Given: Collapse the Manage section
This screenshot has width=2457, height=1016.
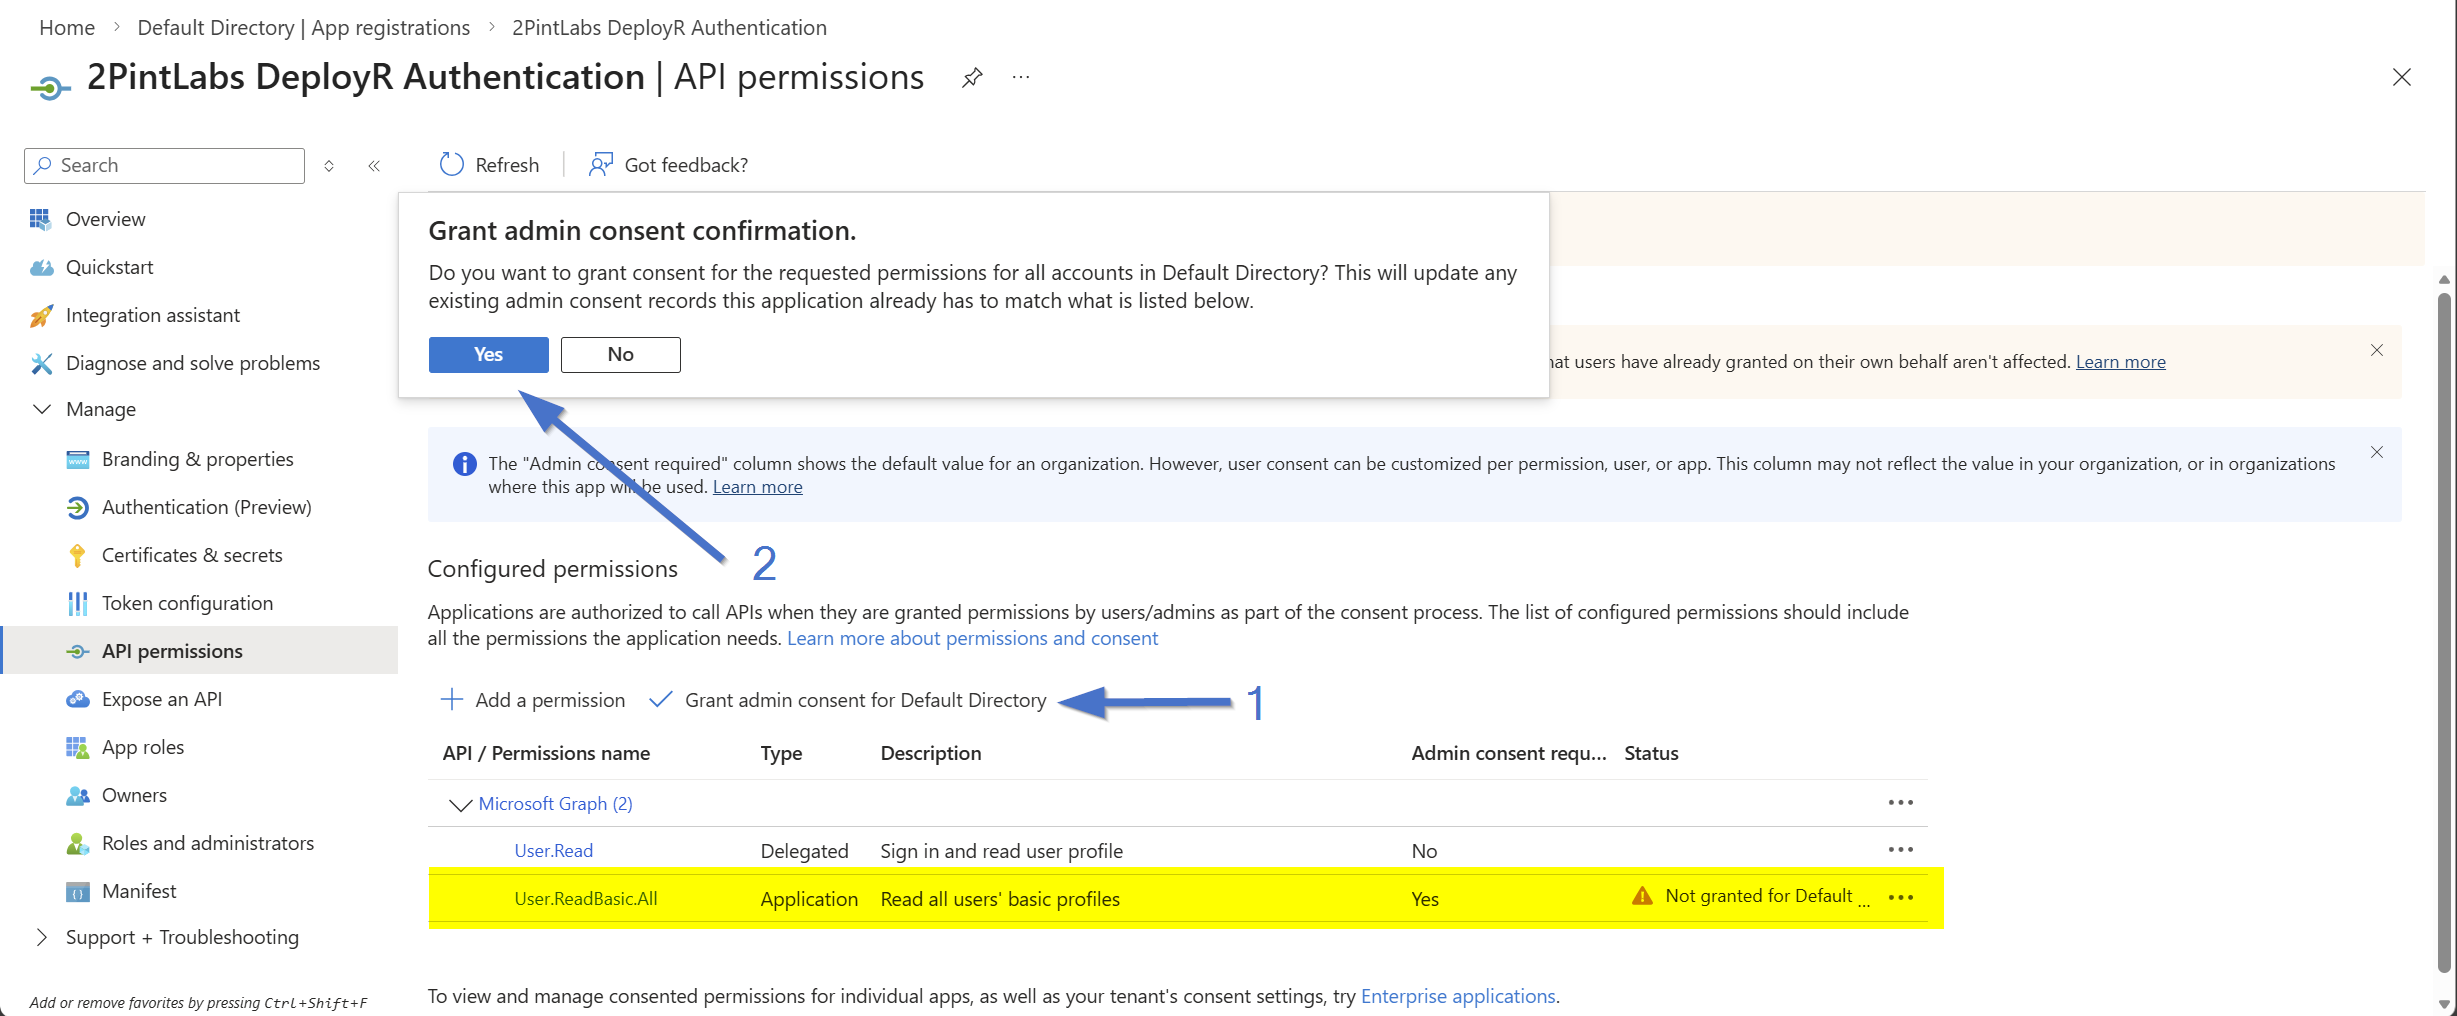Looking at the screenshot, I should pyautogui.click(x=42, y=410).
